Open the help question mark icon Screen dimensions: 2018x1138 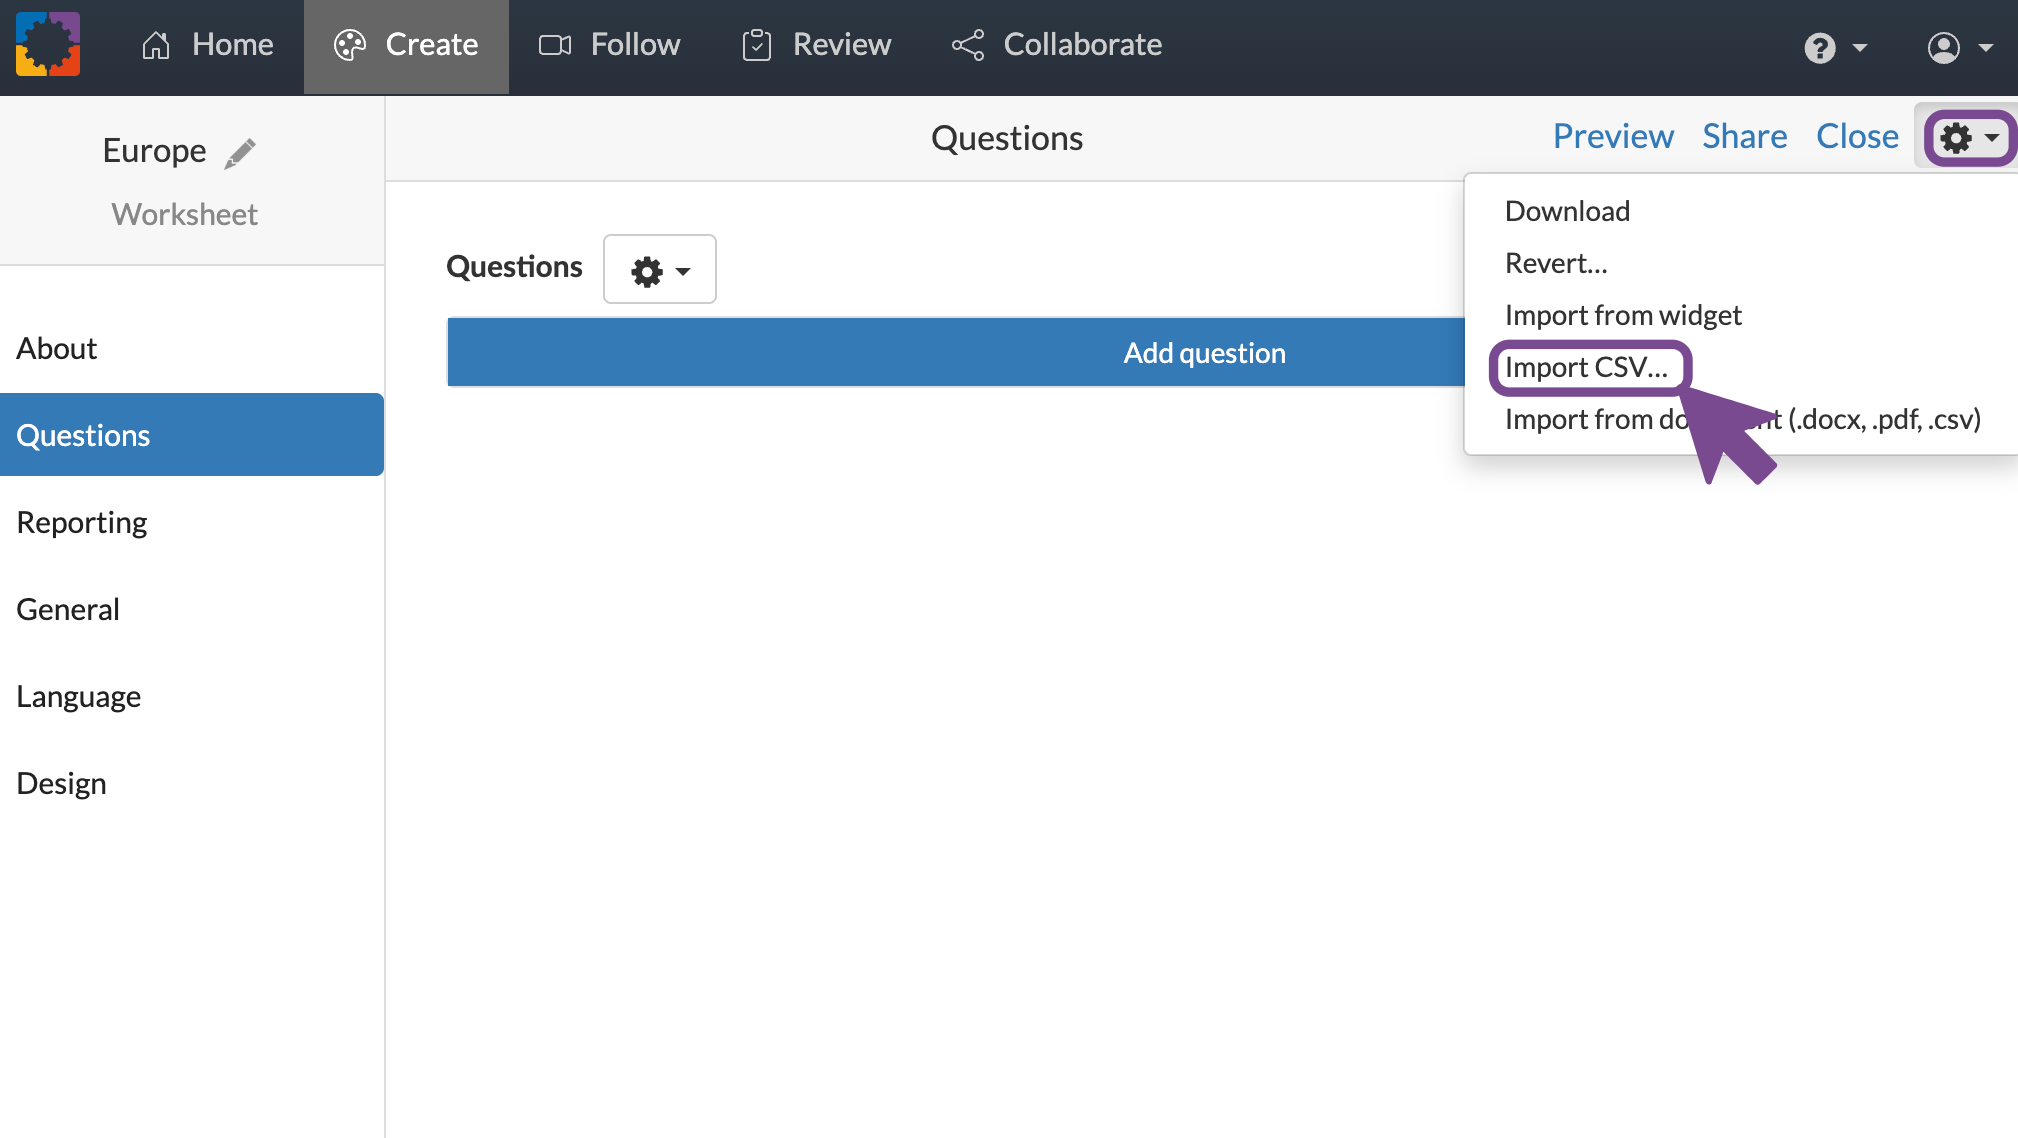(1820, 47)
